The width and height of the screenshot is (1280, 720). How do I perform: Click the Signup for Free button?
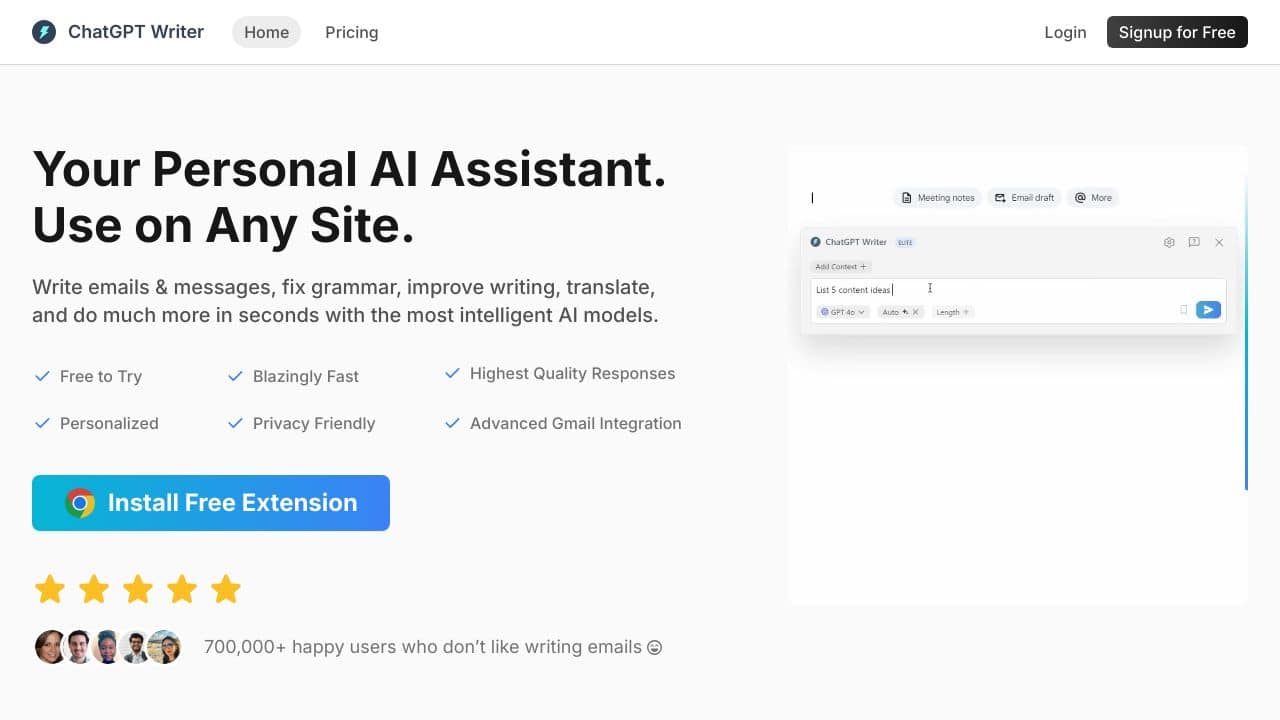(x=1177, y=32)
